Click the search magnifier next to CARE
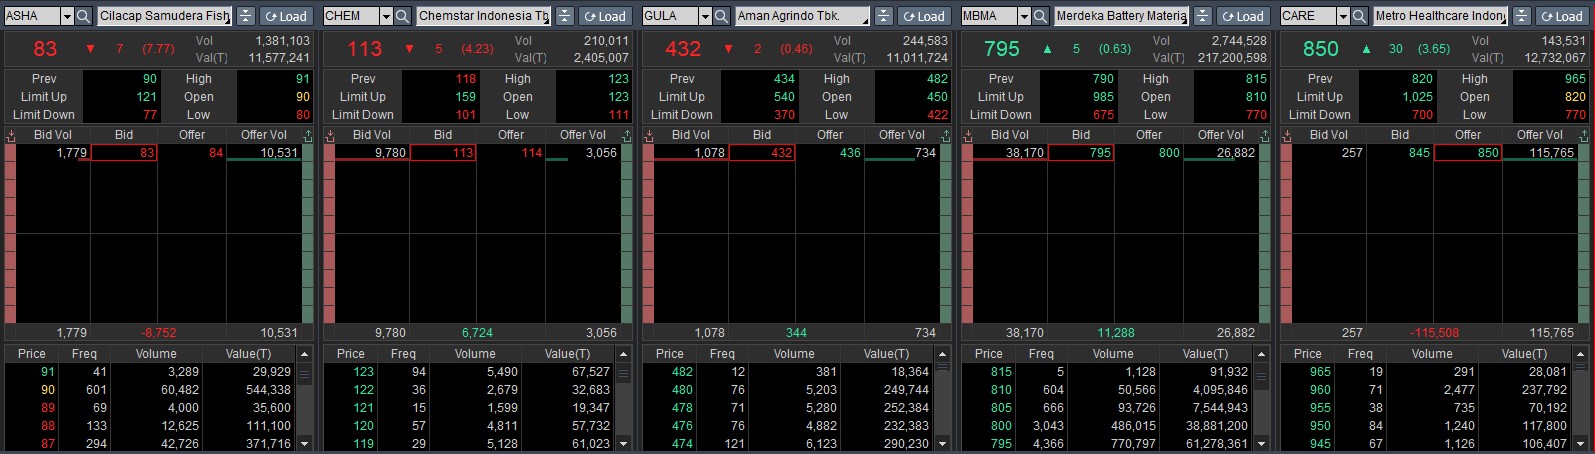Screen dimensions: 1595x454 [1359, 16]
